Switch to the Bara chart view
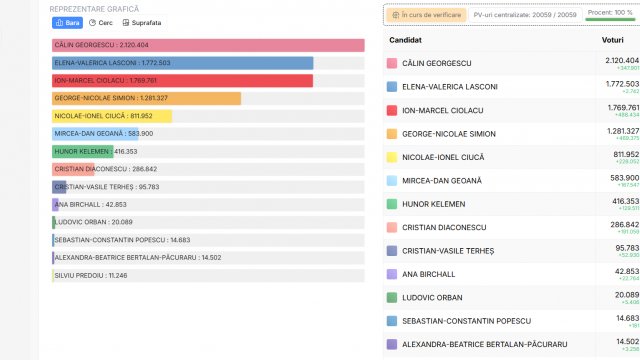Image resolution: width=640 pixels, height=360 pixels. click(67, 23)
